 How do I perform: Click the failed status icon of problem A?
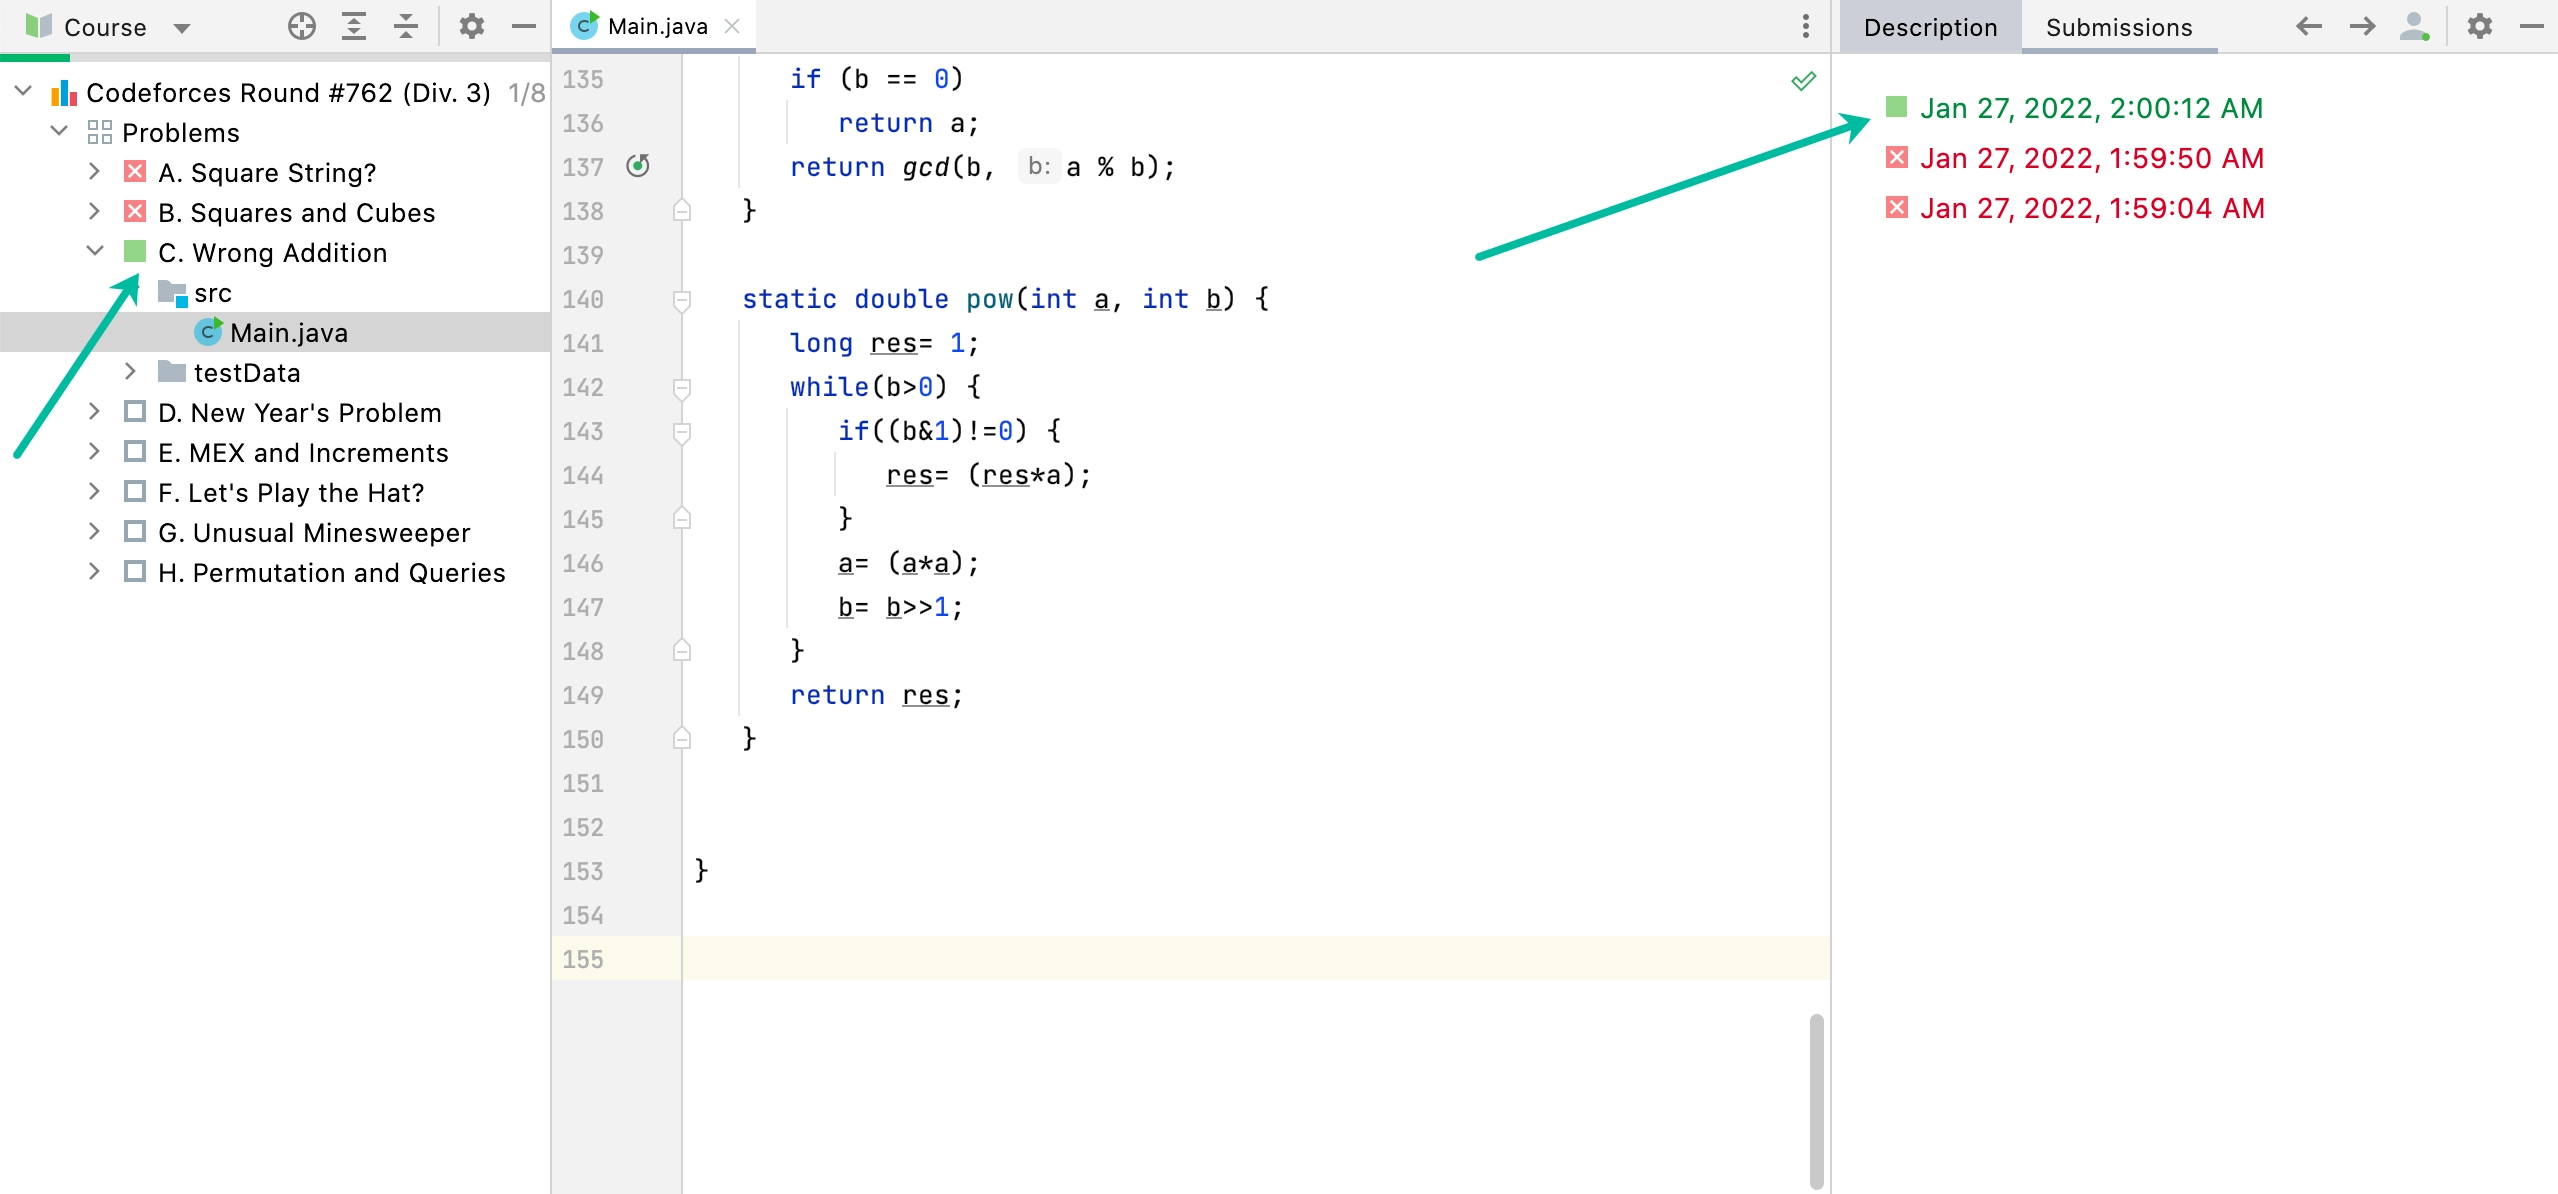[x=134, y=171]
